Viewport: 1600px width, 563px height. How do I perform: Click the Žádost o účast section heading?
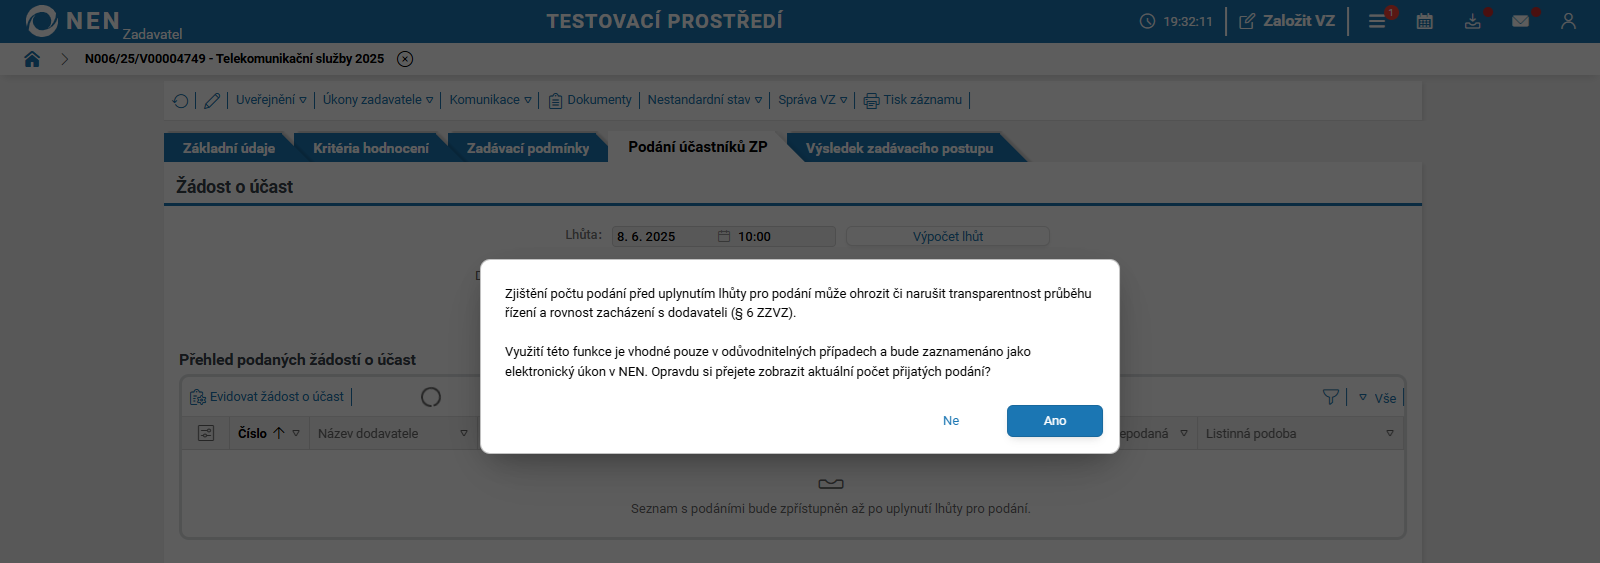(235, 187)
